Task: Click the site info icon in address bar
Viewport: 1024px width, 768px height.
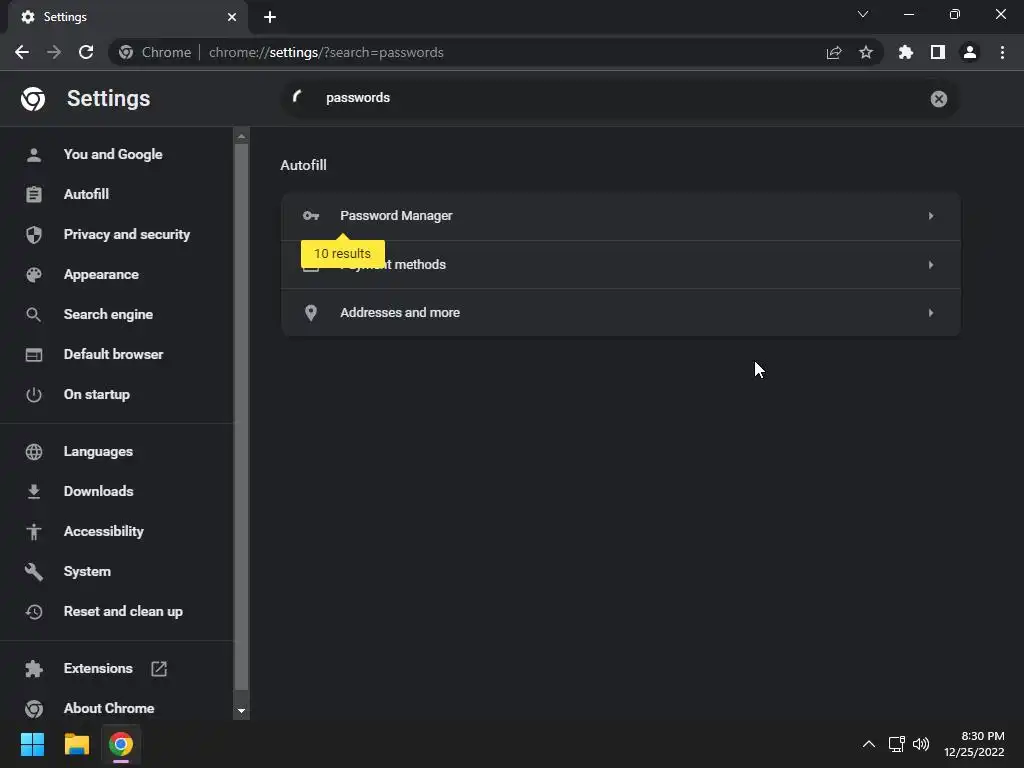Action: click(126, 52)
